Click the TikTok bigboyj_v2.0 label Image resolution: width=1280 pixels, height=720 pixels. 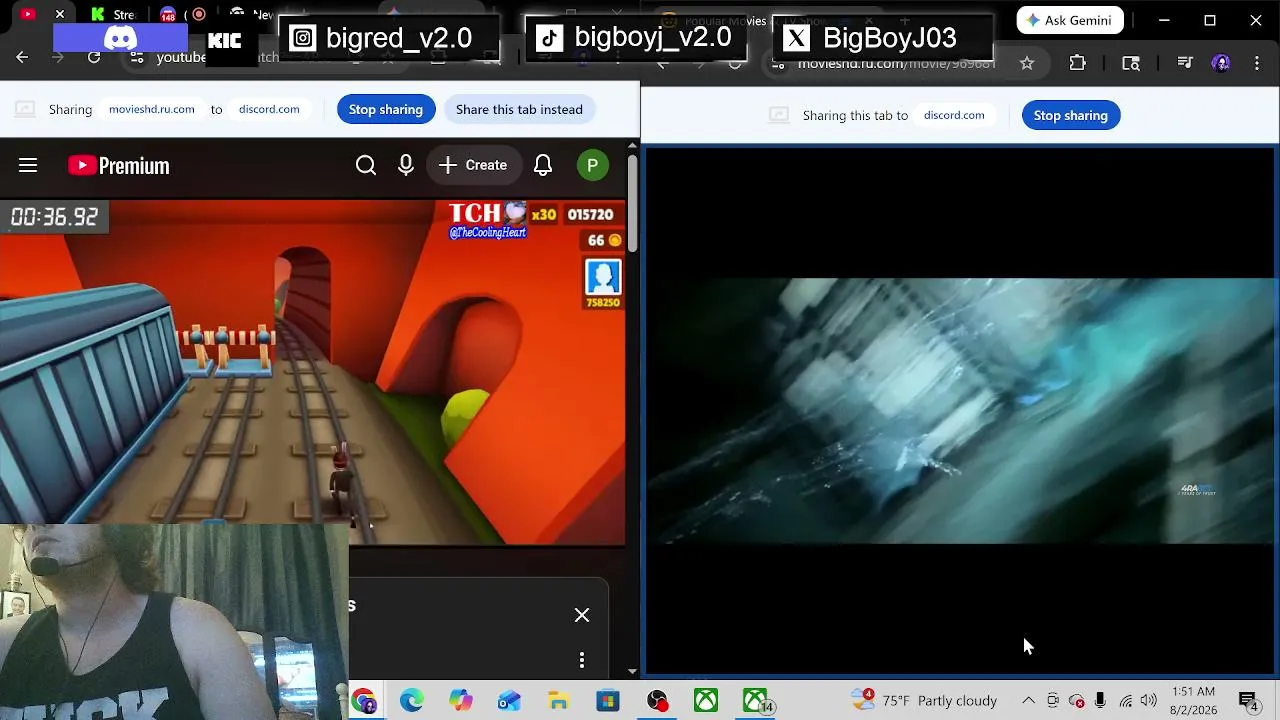point(634,38)
